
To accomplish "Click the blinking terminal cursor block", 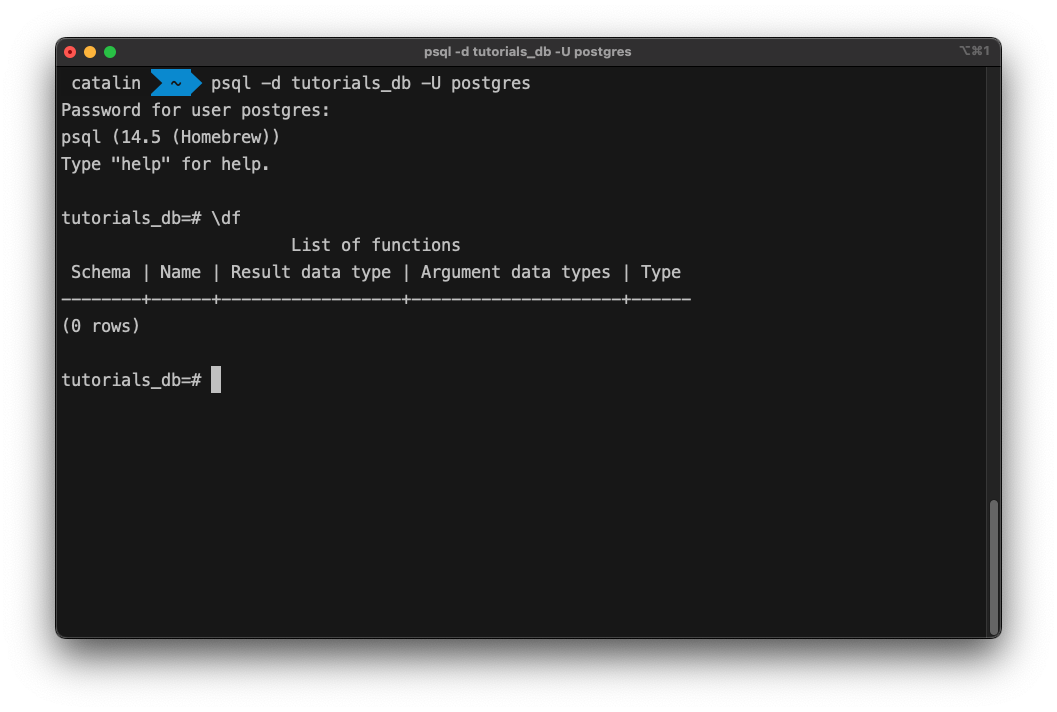I will click(x=214, y=379).
